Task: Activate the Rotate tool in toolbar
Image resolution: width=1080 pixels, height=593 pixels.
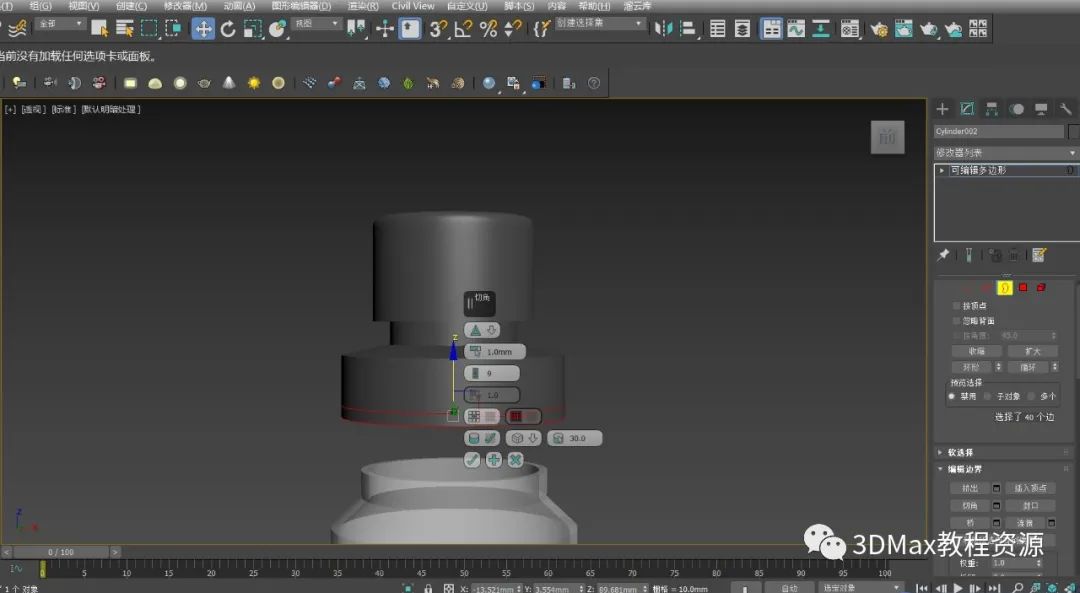Action: pyautogui.click(x=228, y=29)
